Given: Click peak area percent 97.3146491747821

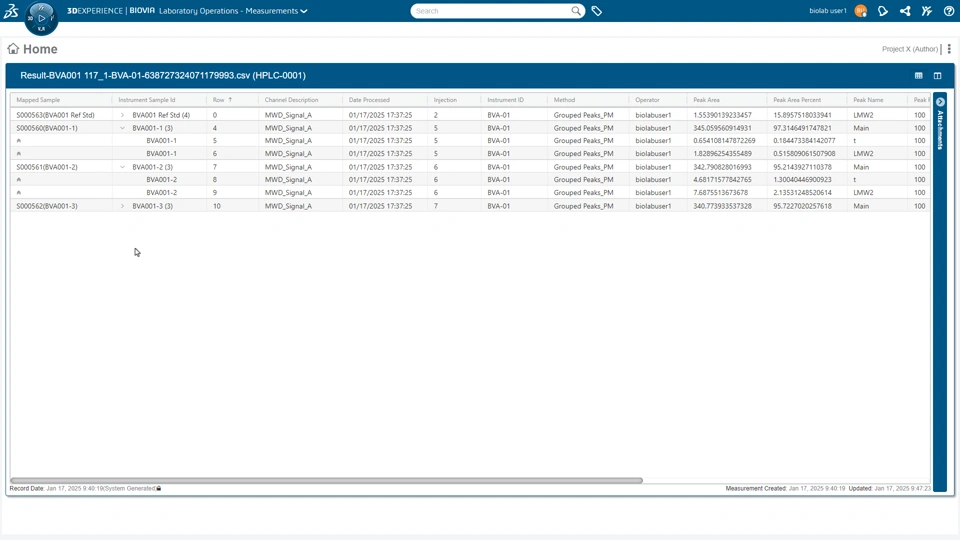Looking at the screenshot, I should click(x=803, y=128).
